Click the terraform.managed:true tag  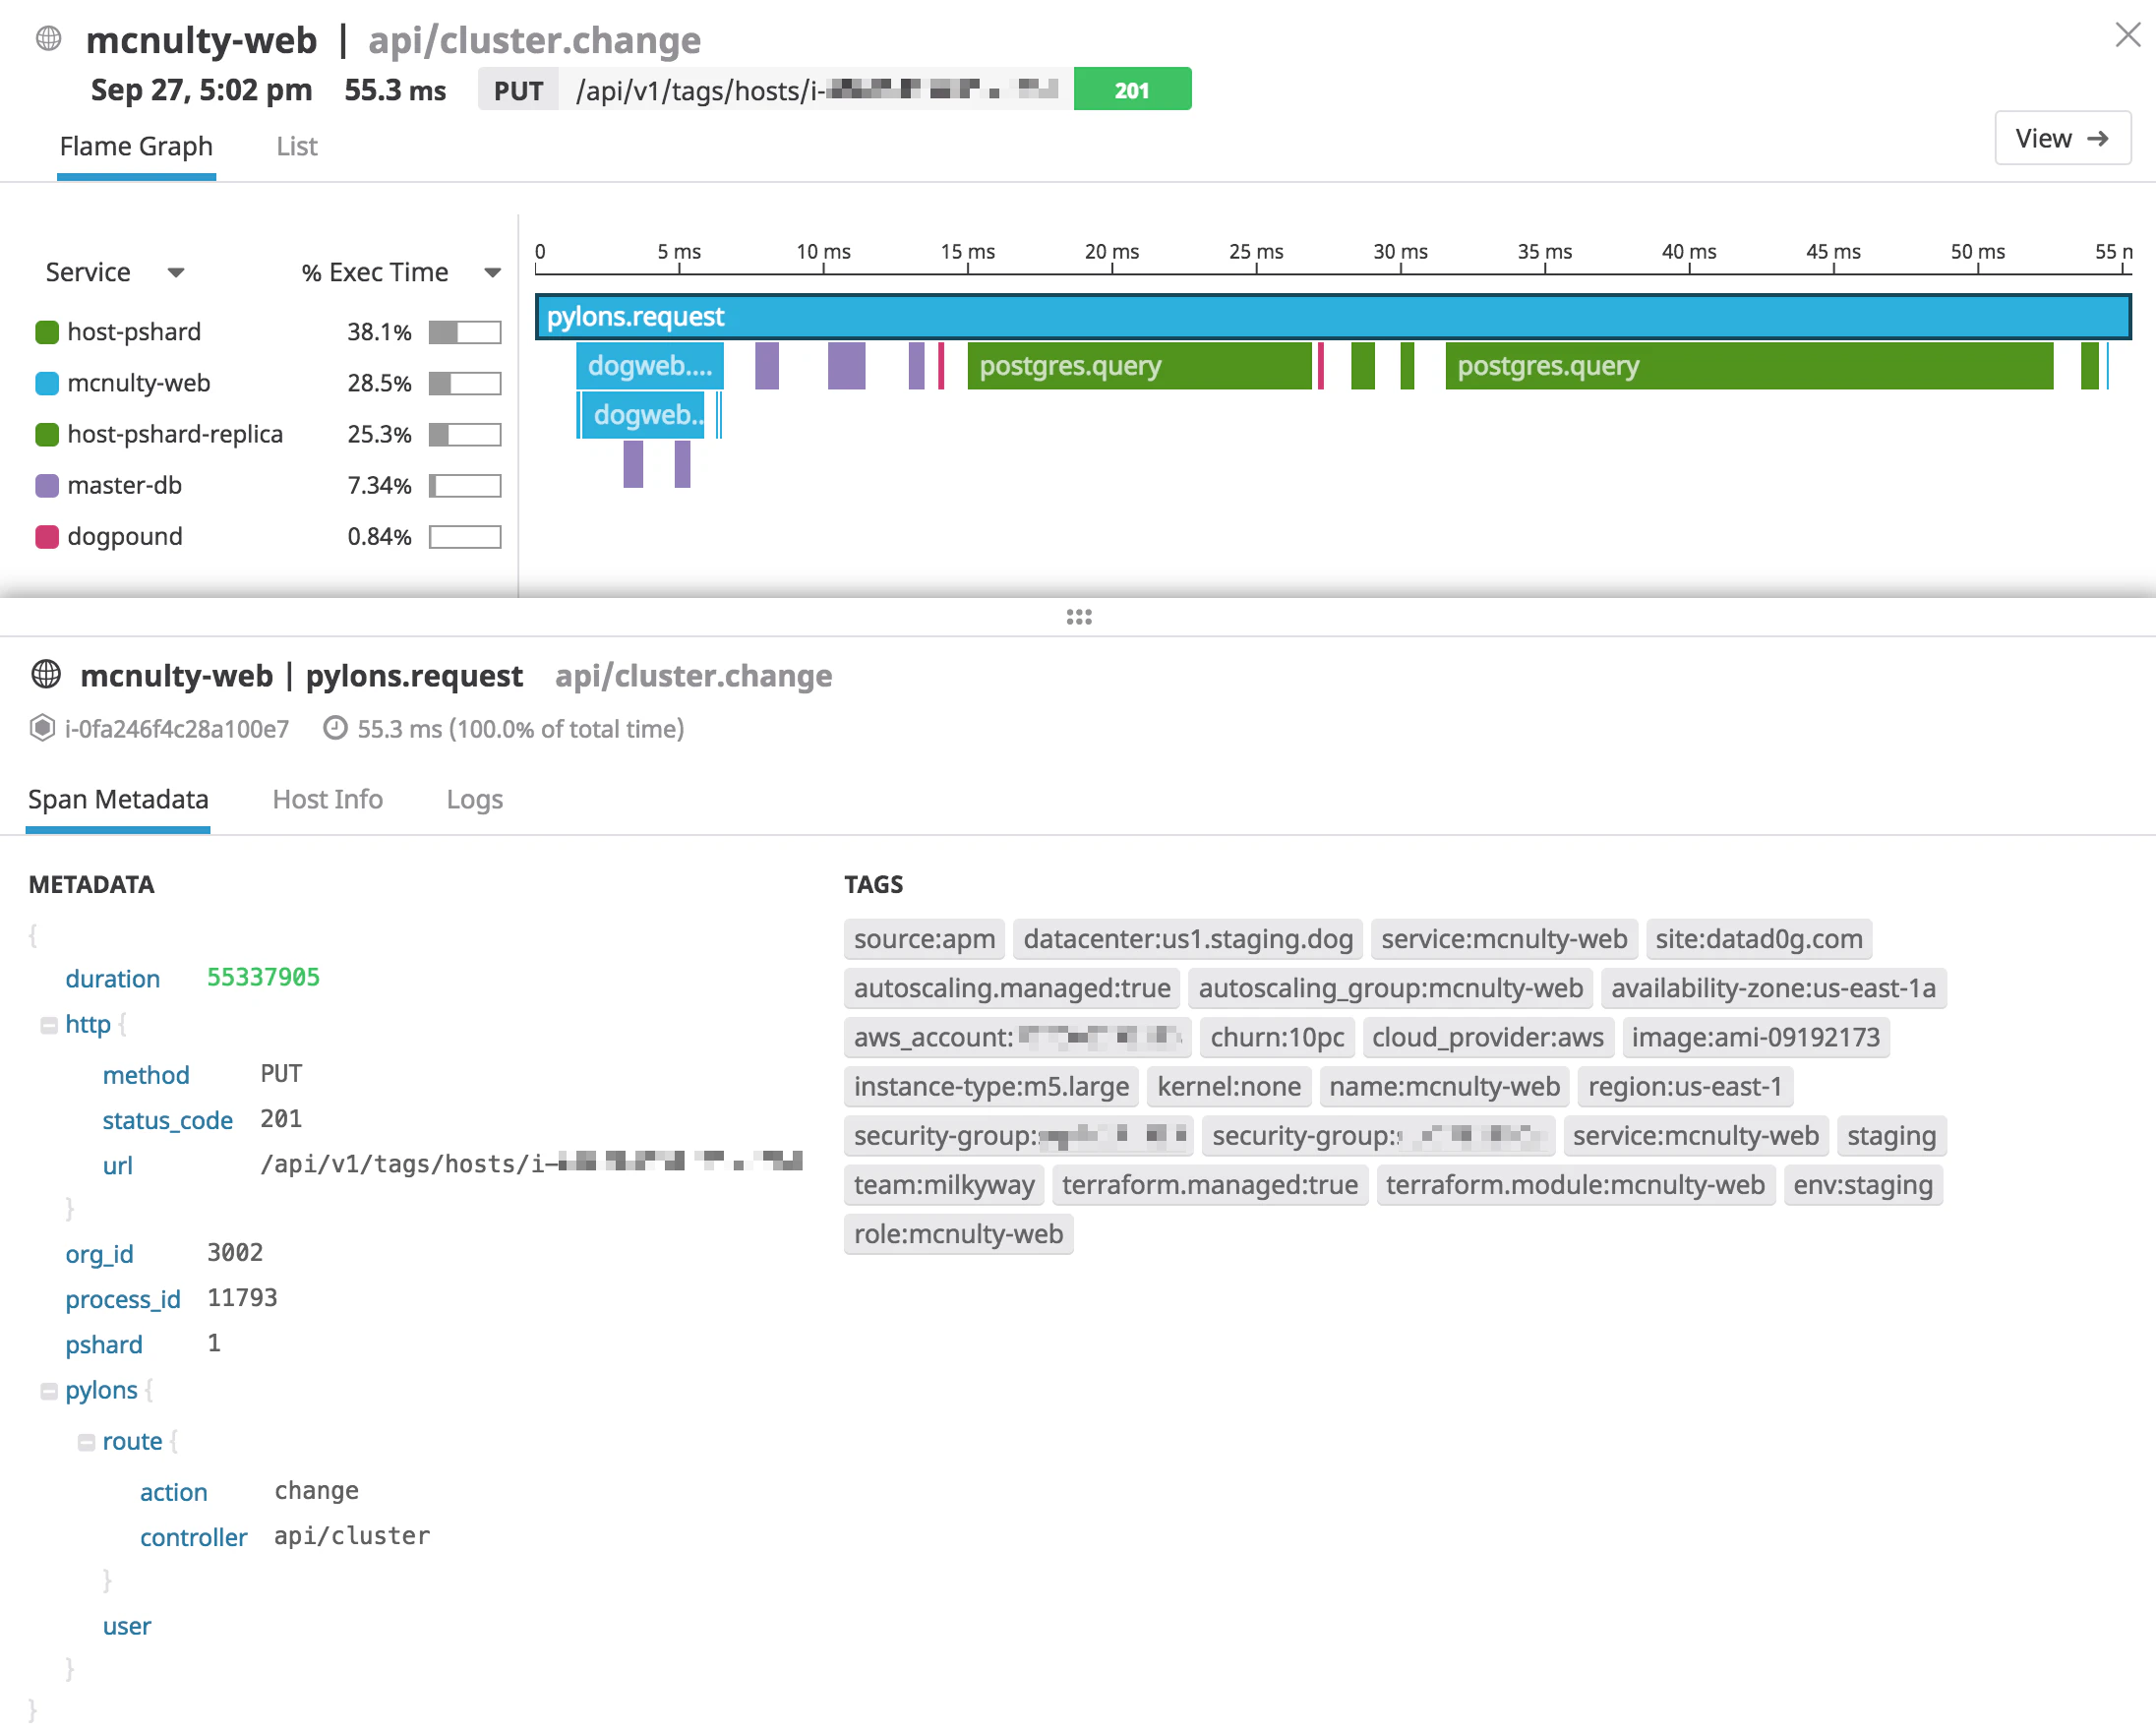[x=1210, y=1184]
